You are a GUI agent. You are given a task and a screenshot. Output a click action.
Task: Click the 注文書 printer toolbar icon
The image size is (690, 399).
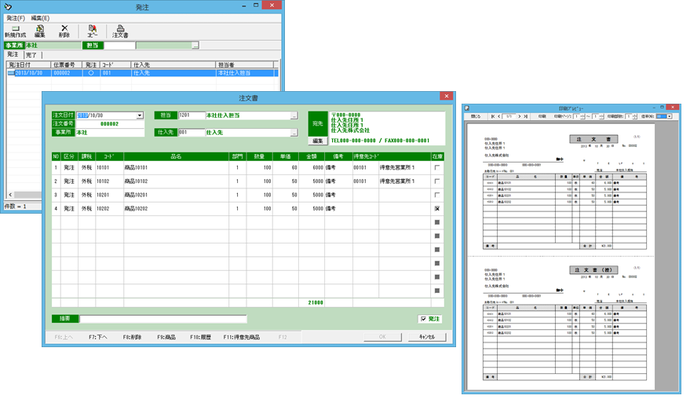pos(120,31)
